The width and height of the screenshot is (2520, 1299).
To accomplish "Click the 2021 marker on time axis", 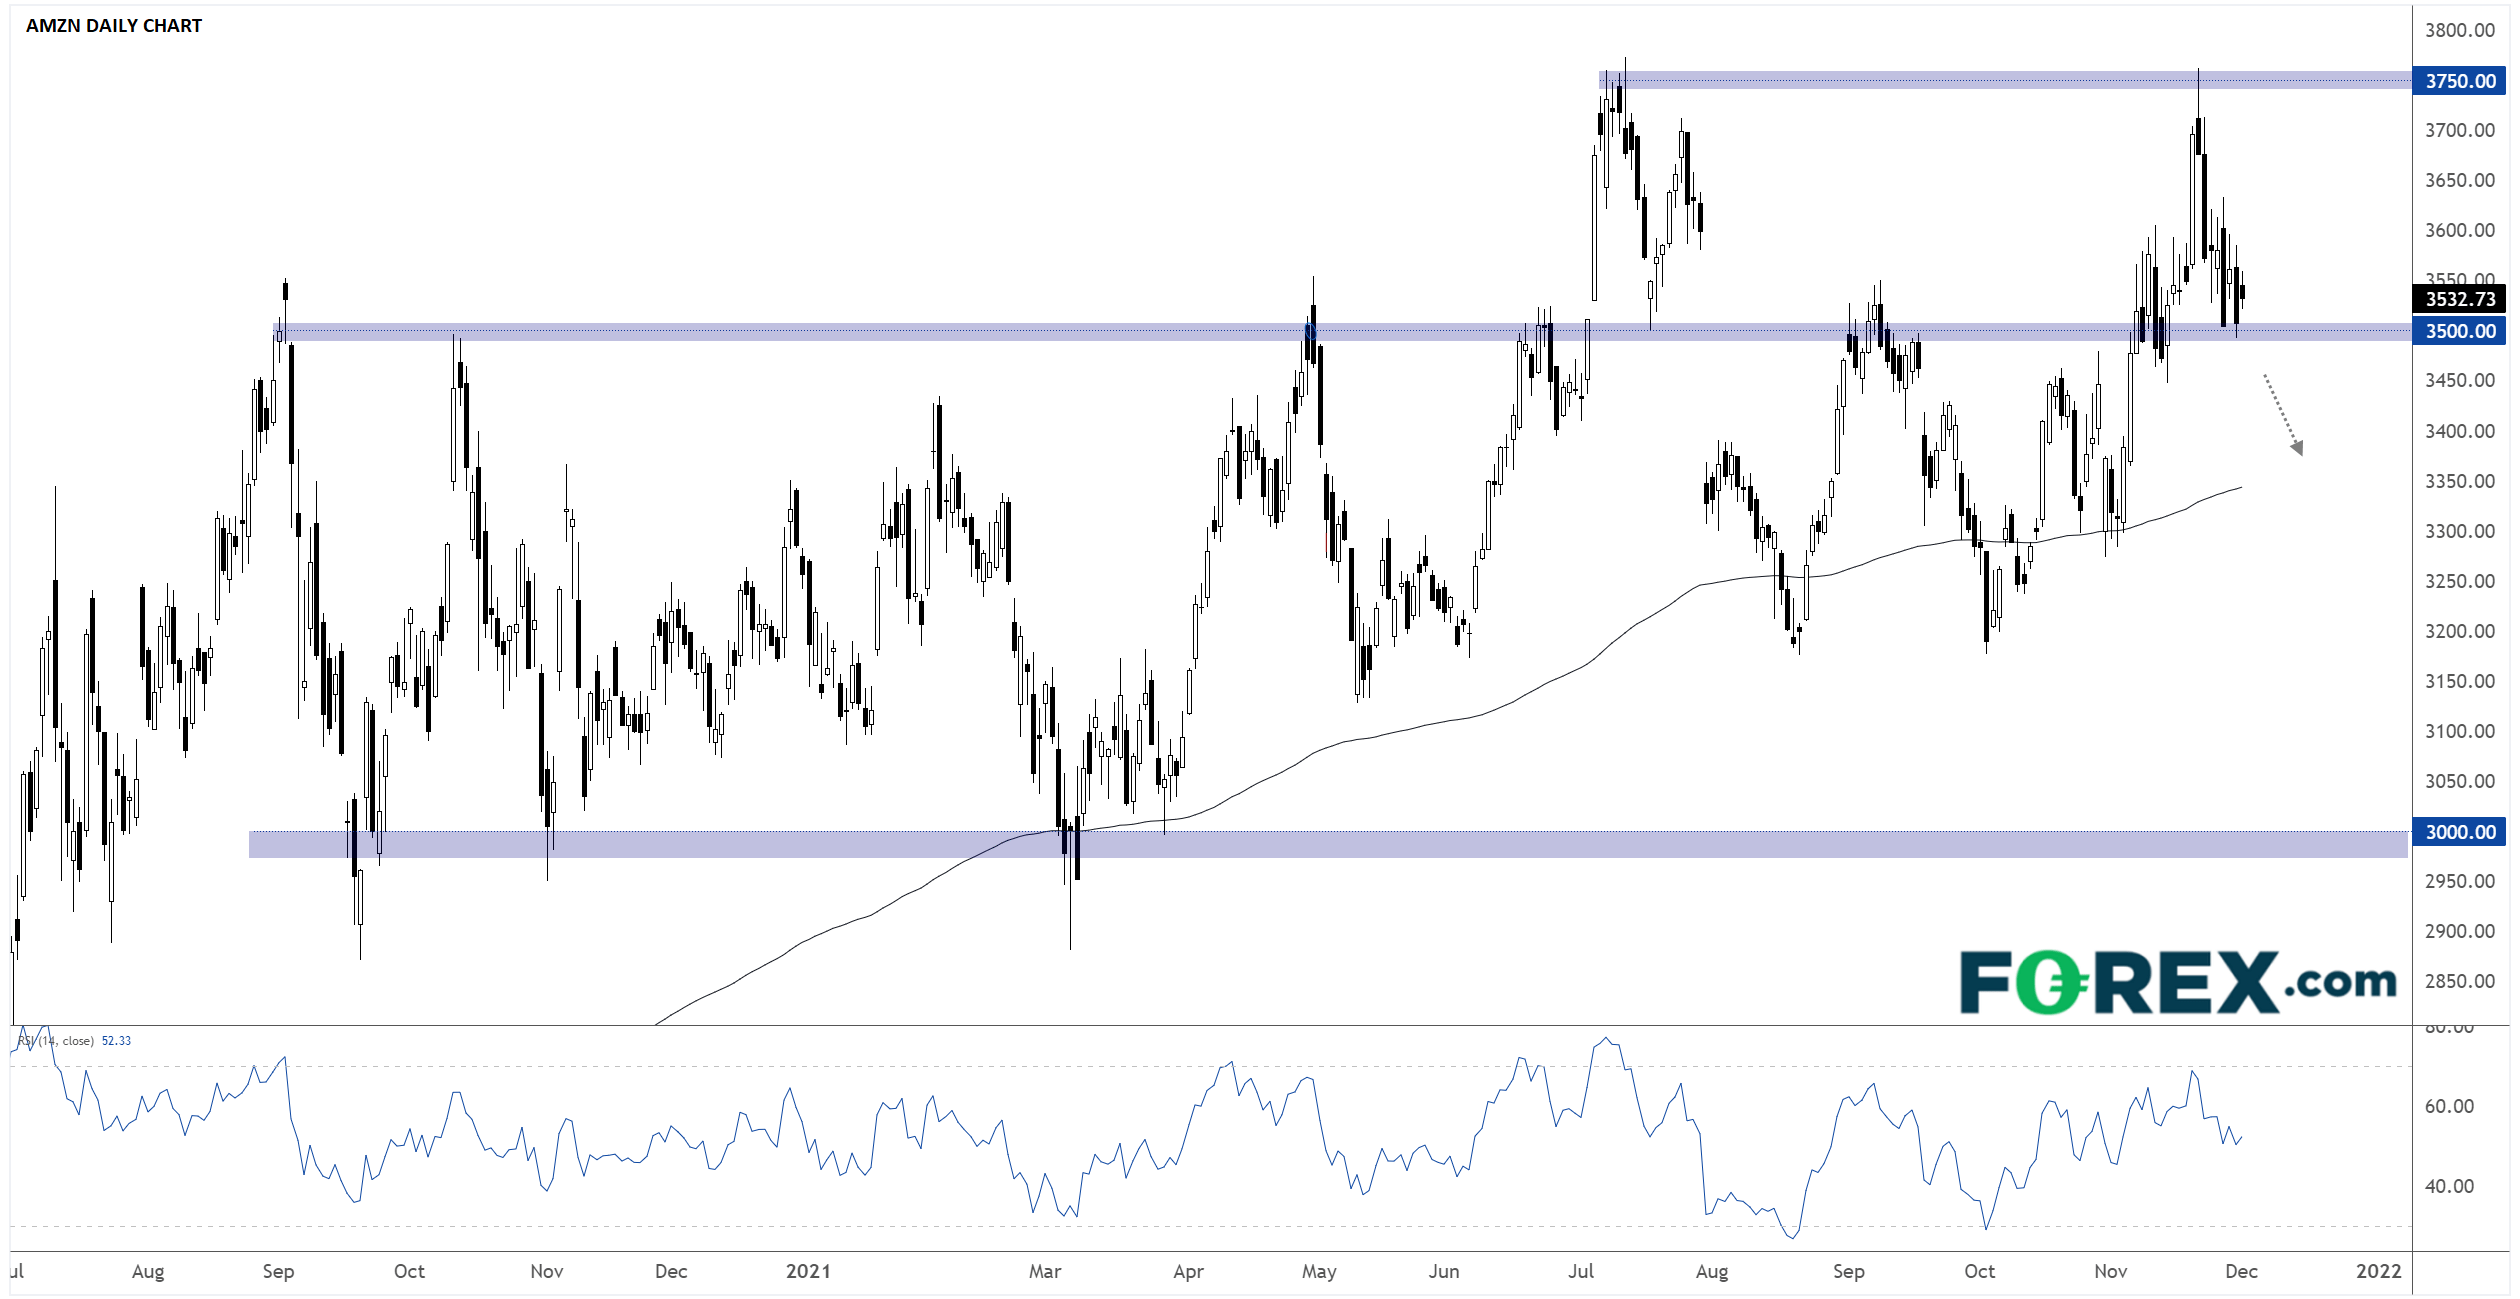I will 808,1271.
